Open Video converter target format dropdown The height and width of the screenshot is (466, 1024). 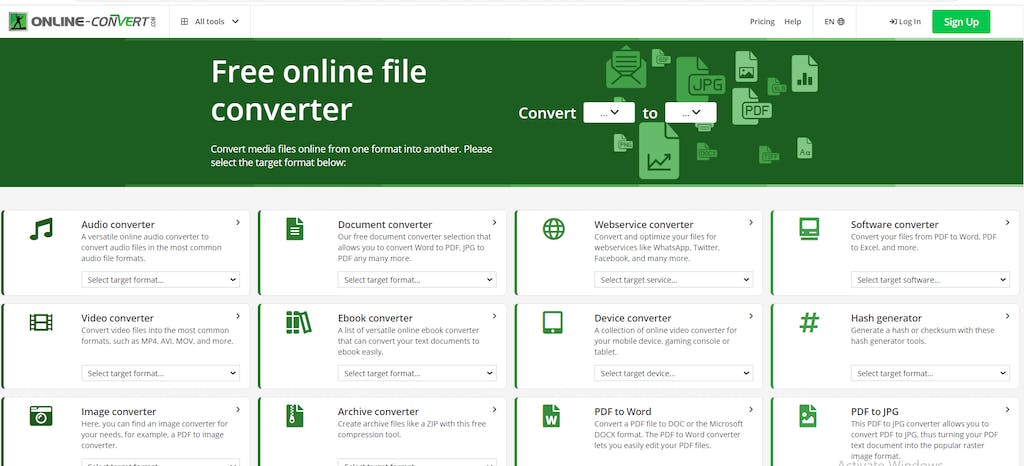tap(161, 373)
